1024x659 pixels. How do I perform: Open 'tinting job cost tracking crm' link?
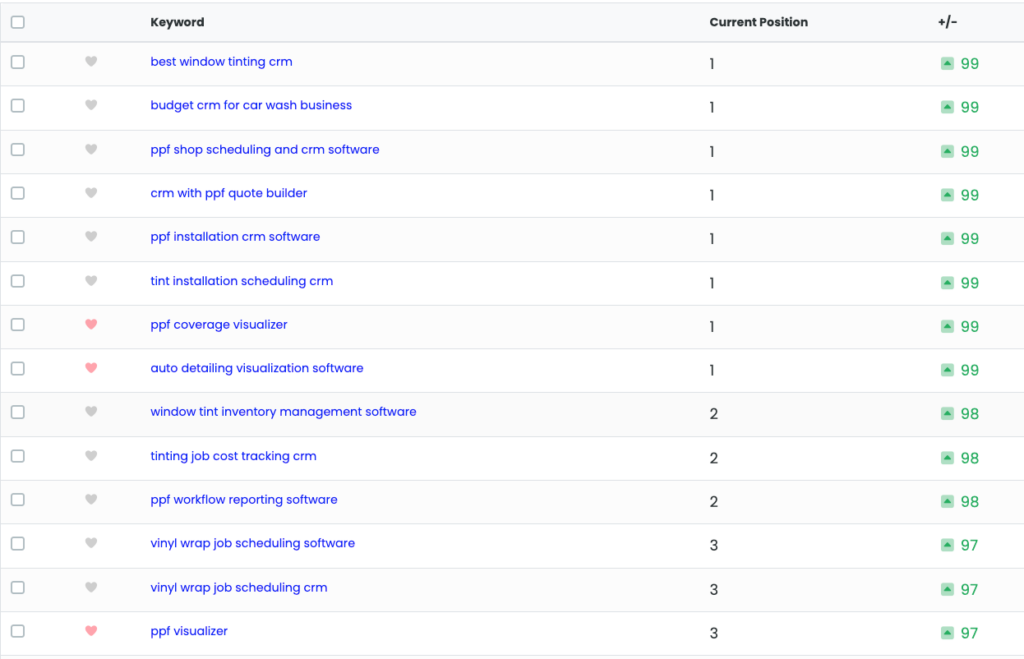click(x=233, y=456)
